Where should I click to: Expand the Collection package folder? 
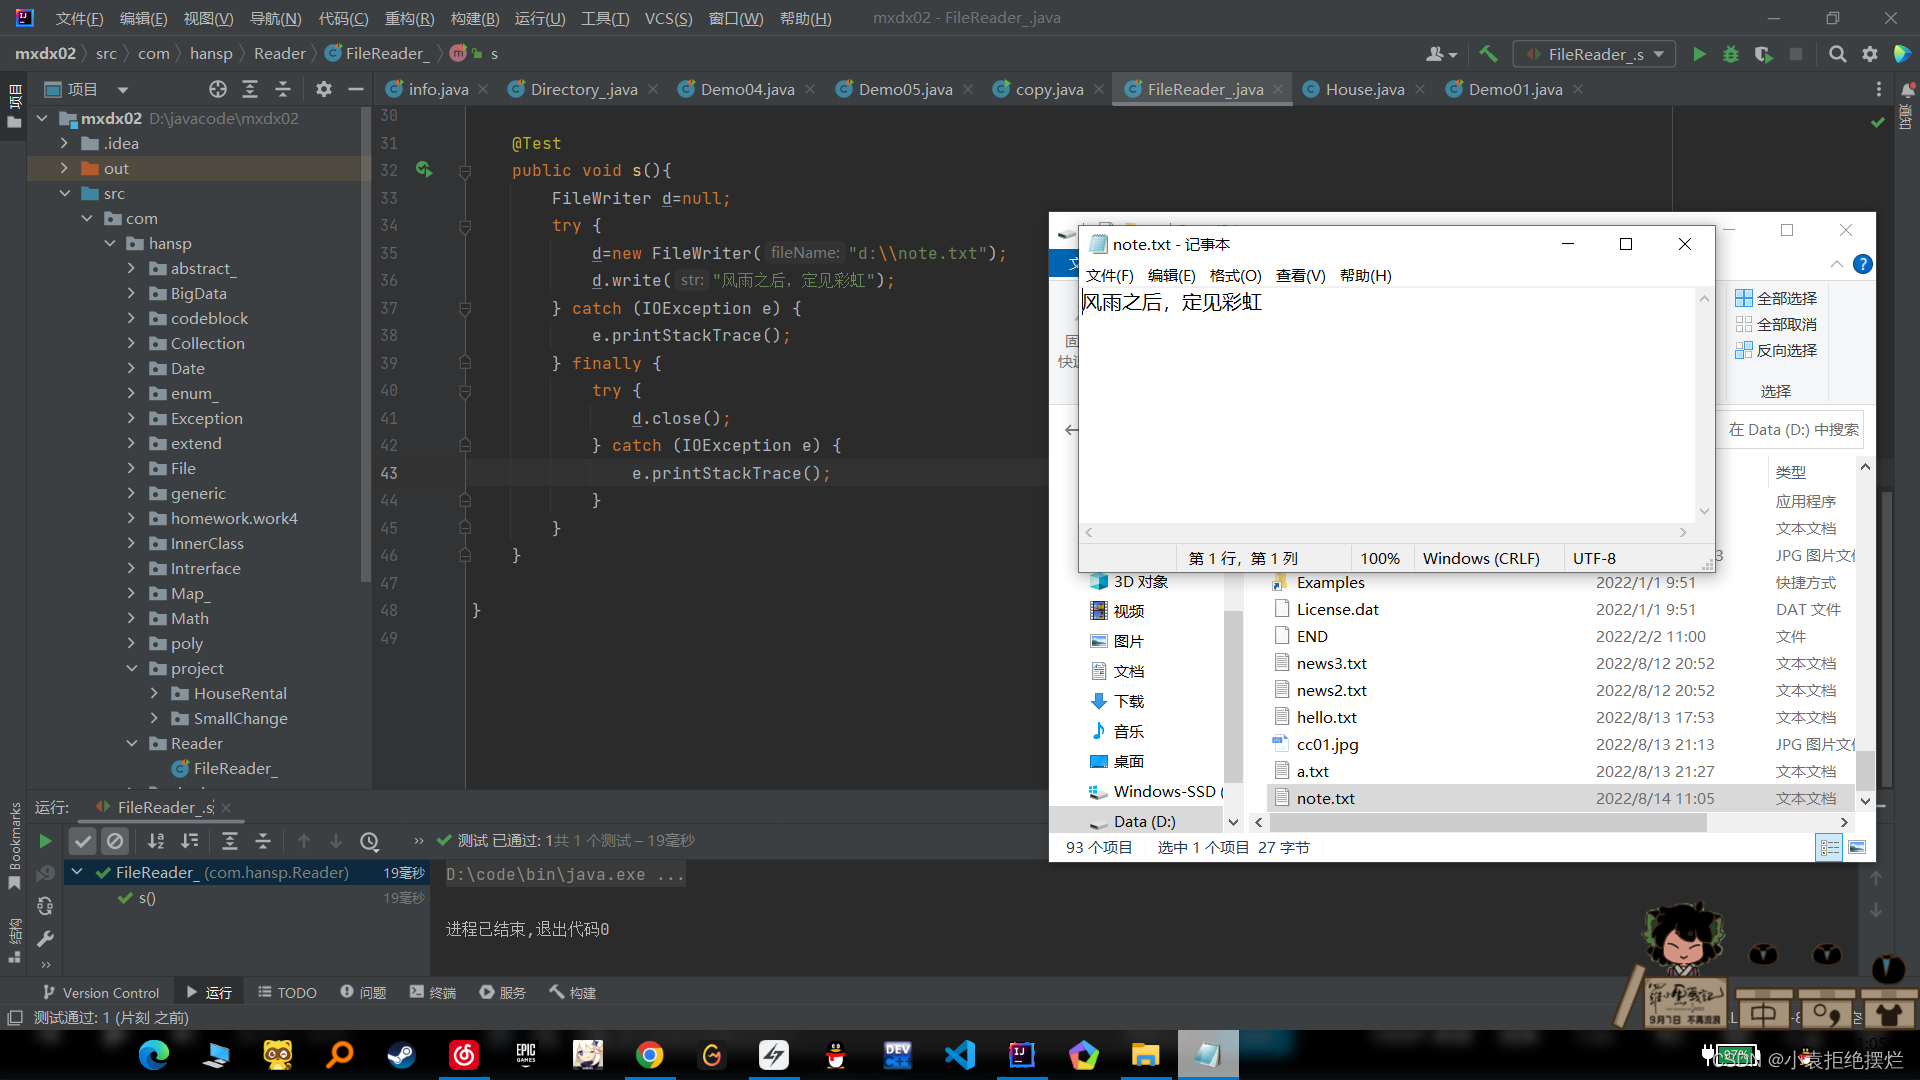pyautogui.click(x=131, y=343)
